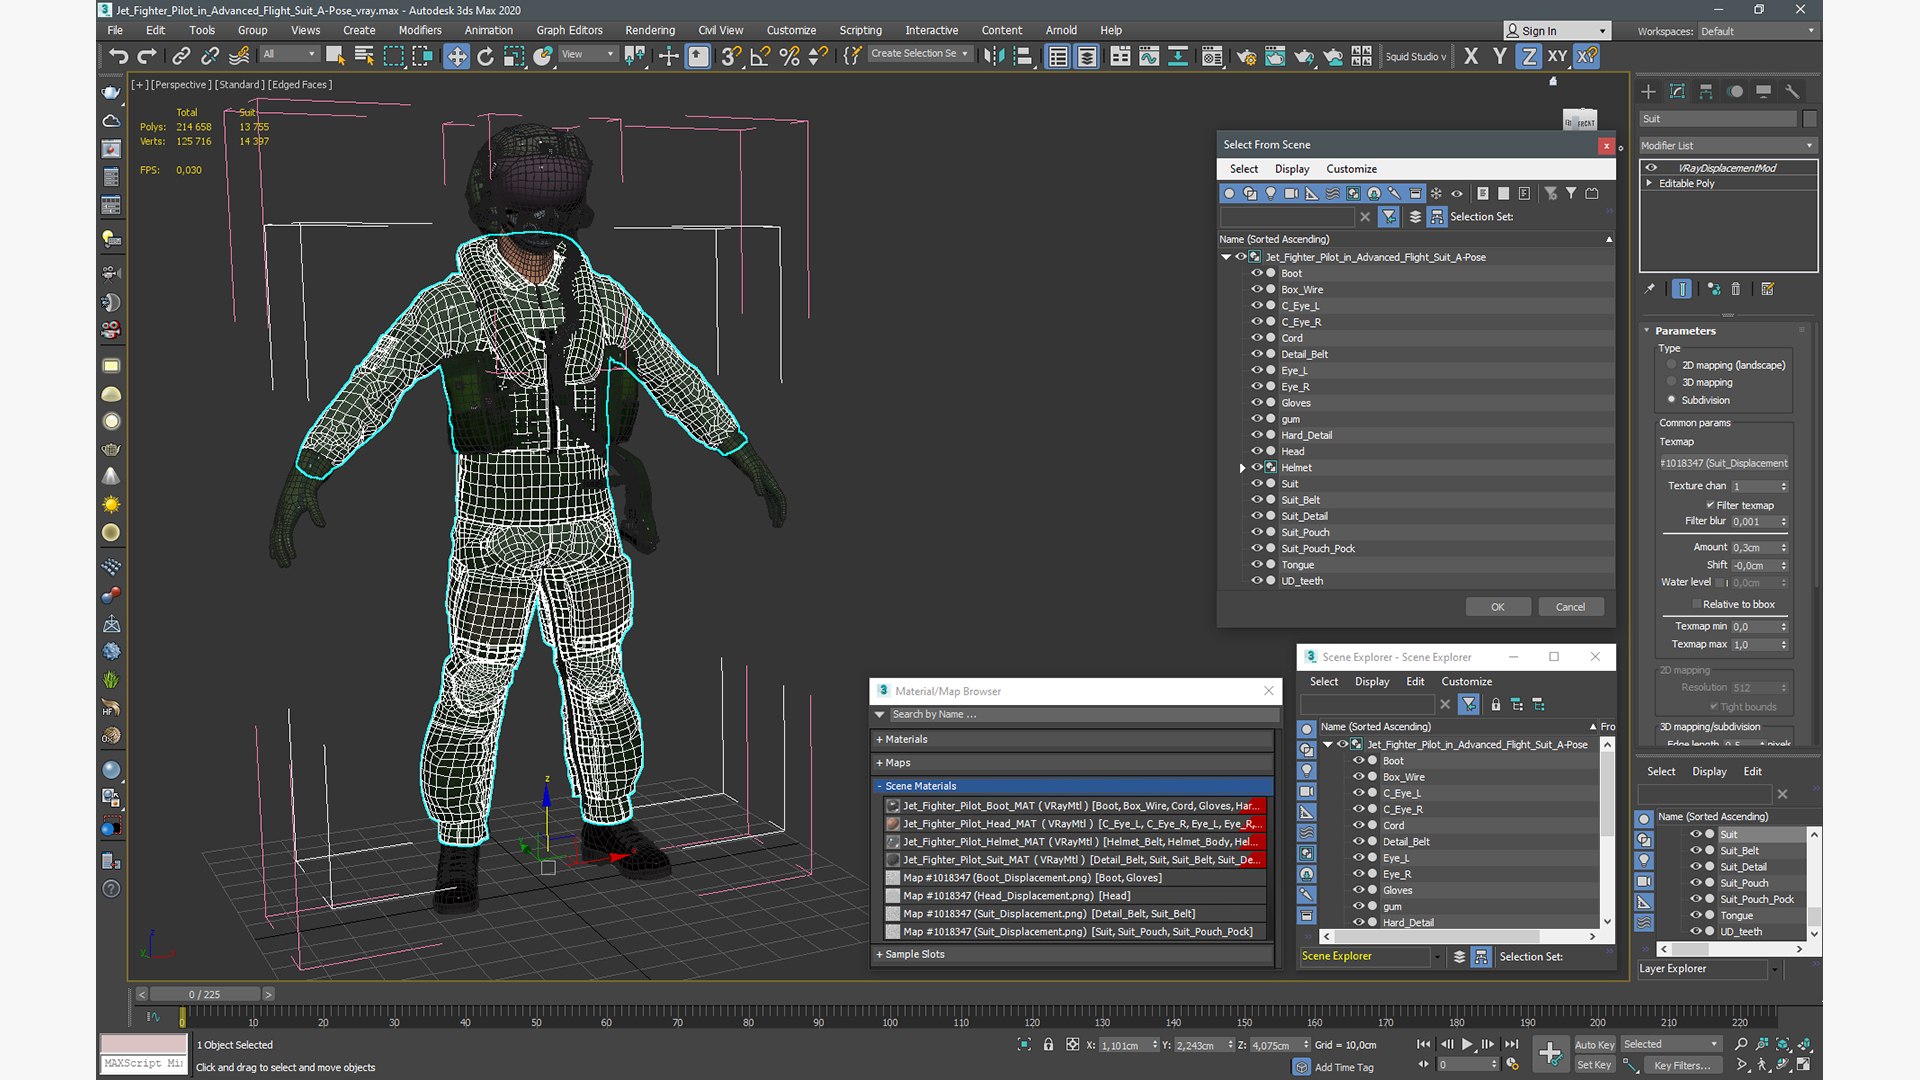Open the Rendered Frame Window icon
Image resolution: width=1920 pixels, height=1080 pixels.
point(1275,56)
